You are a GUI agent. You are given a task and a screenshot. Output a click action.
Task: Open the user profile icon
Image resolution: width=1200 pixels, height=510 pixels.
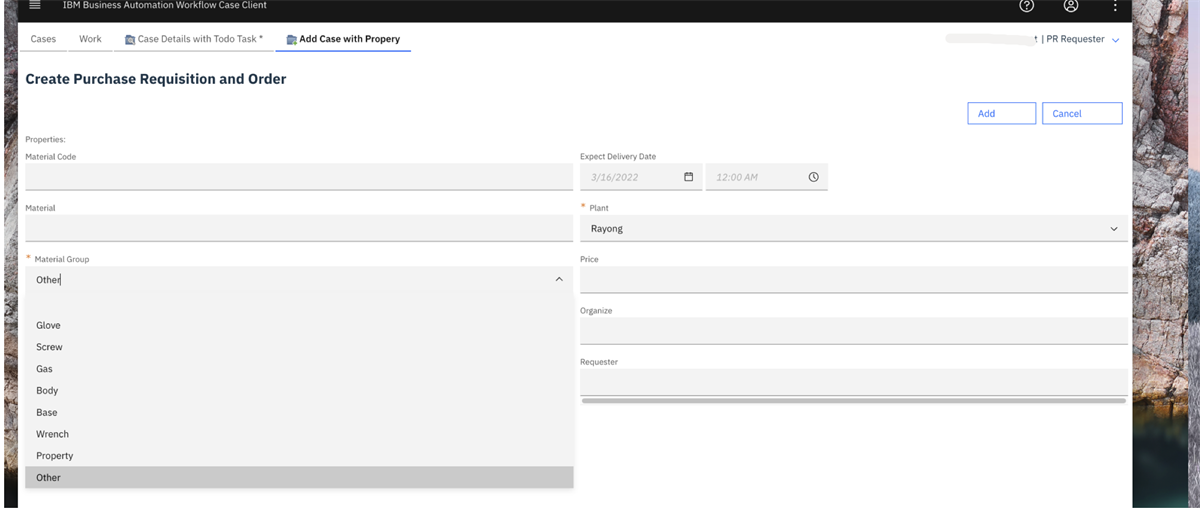click(1071, 6)
